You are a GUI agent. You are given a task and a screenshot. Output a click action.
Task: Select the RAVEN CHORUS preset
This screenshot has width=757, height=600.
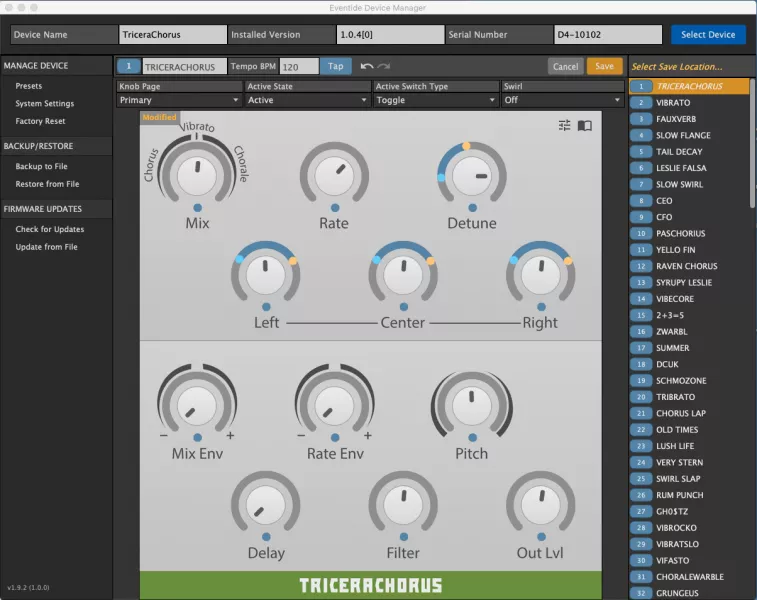[x=689, y=266]
